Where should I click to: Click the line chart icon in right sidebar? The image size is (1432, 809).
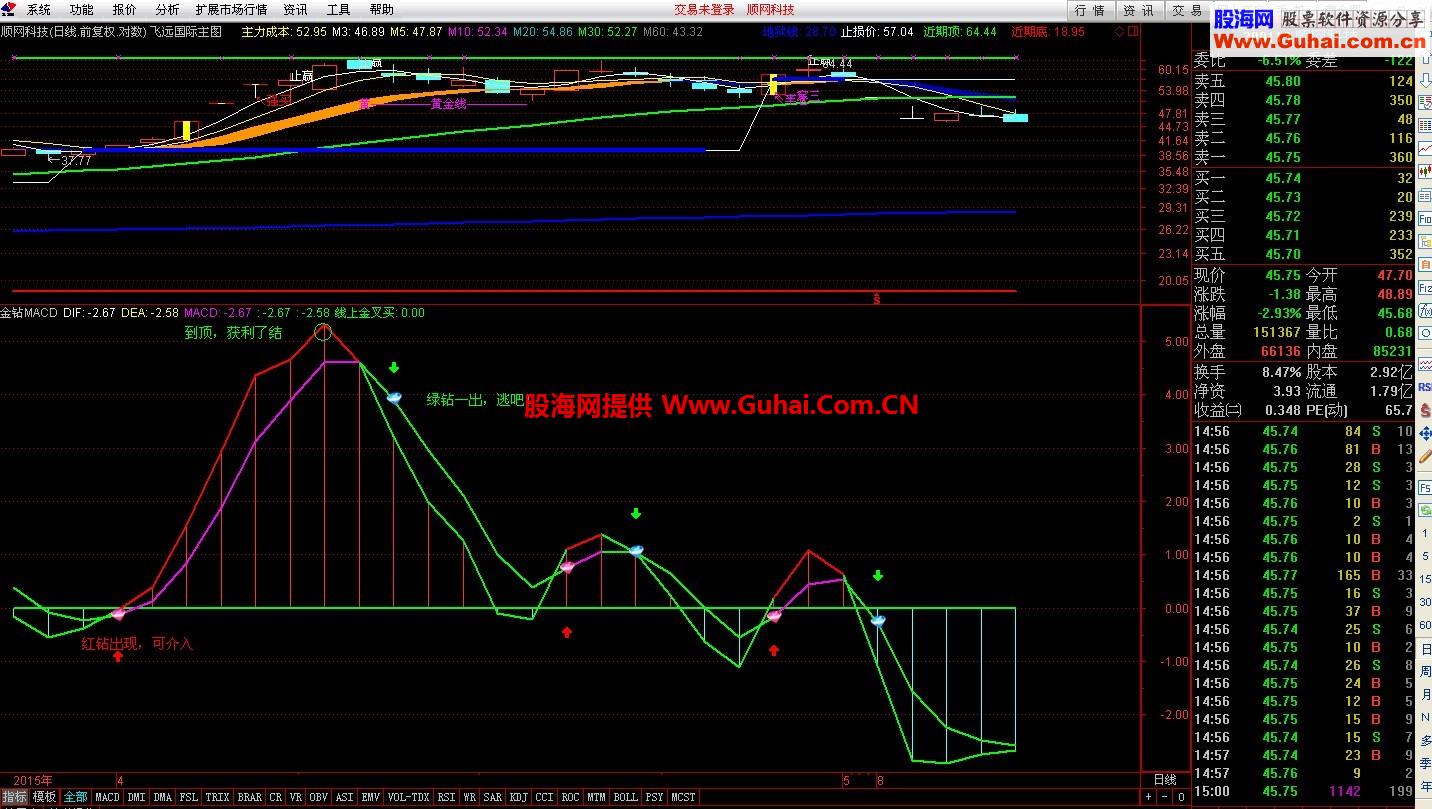click(x=1425, y=148)
